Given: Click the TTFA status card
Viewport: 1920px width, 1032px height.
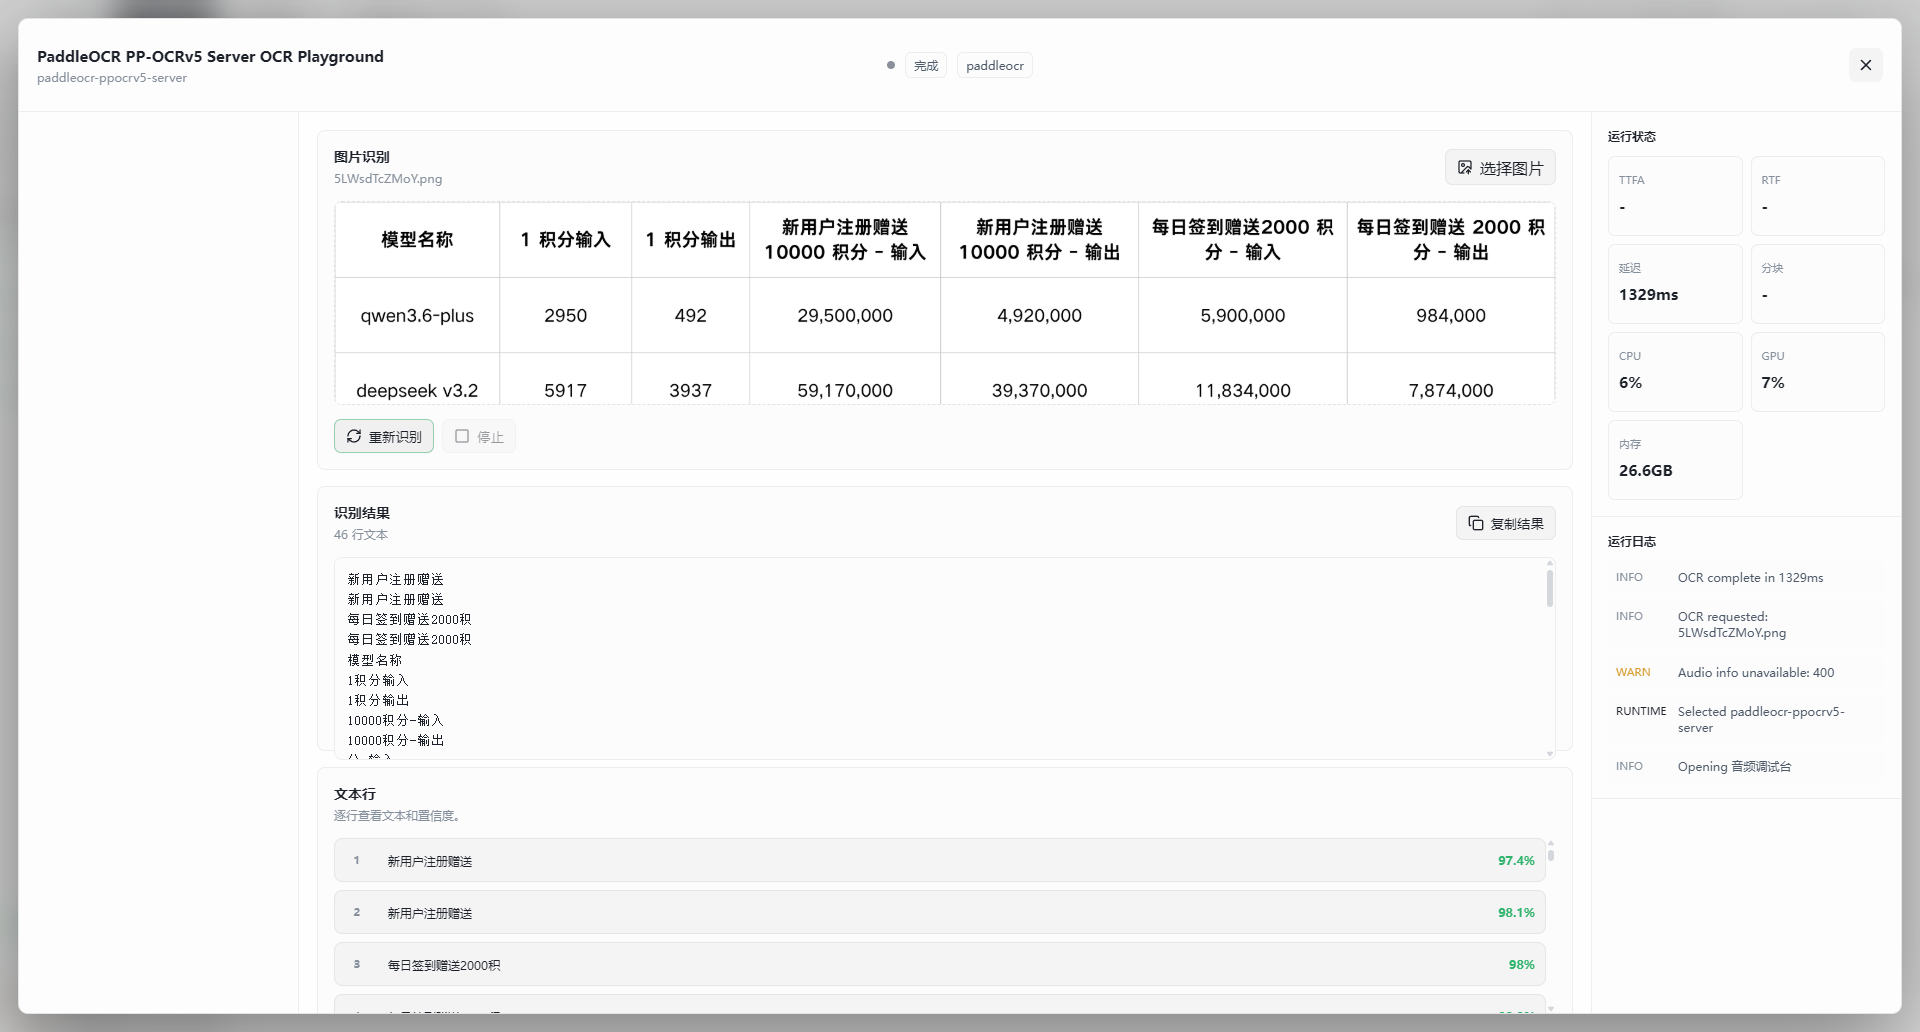Looking at the screenshot, I should coord(1675,196).
